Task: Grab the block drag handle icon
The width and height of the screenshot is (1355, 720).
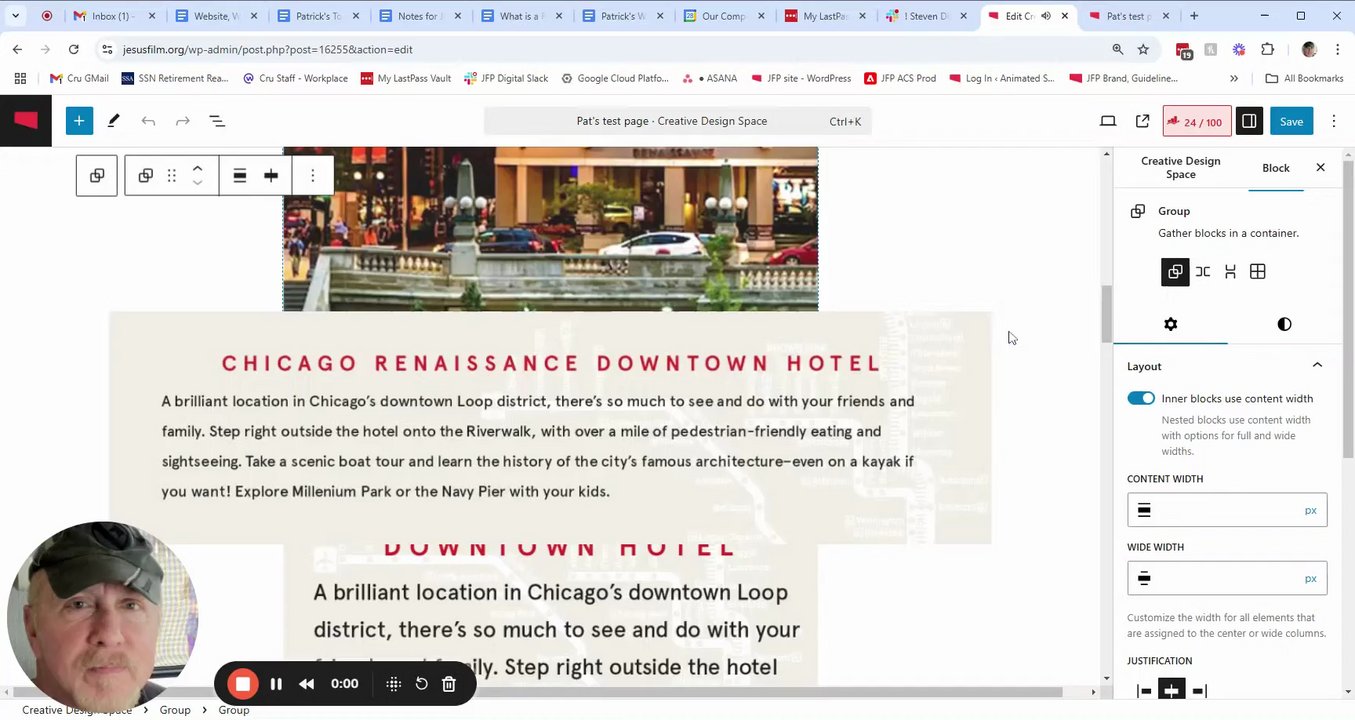Action: click(172, 176)
